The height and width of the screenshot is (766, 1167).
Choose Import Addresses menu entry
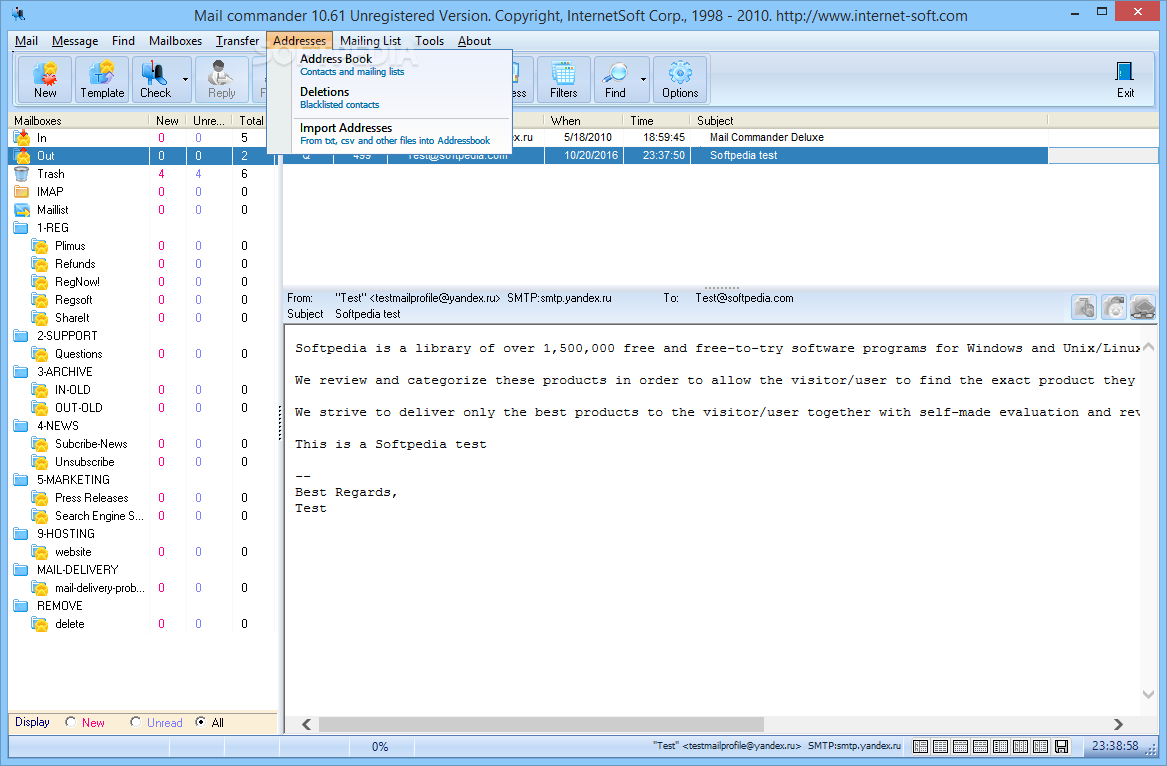tap(389, 134)
